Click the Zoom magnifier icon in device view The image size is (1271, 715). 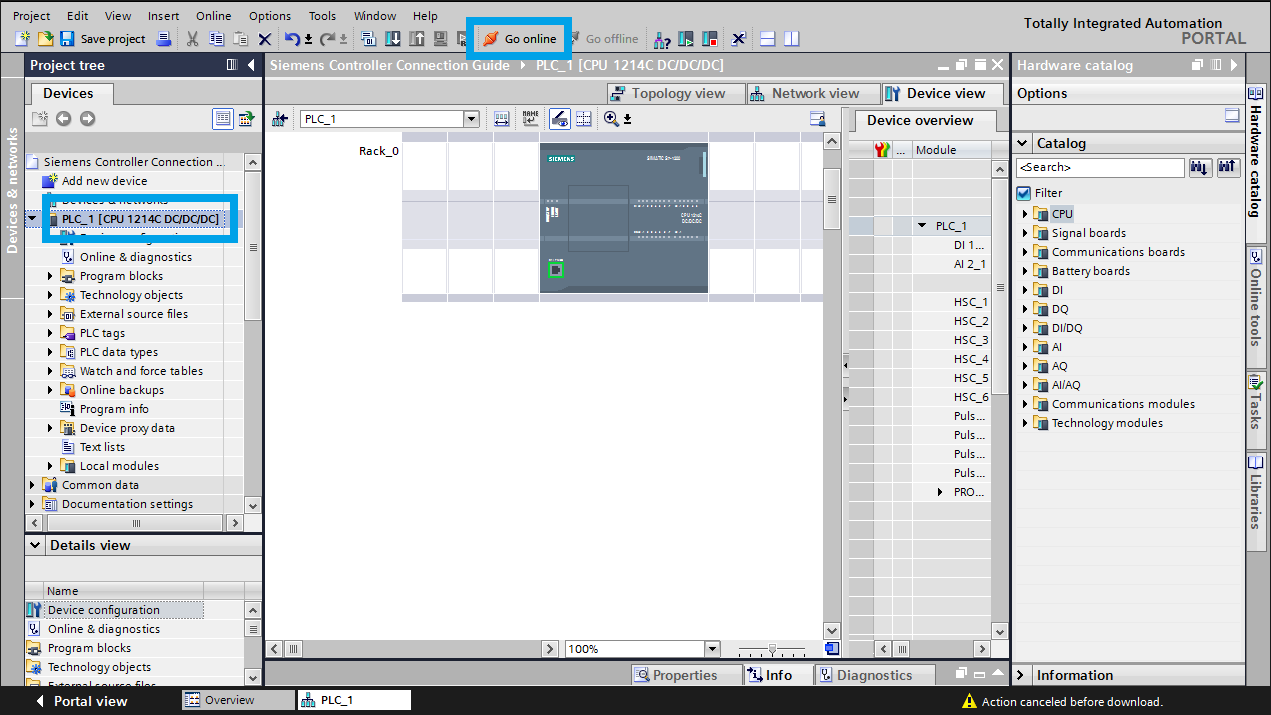click(x=611, y=118)
